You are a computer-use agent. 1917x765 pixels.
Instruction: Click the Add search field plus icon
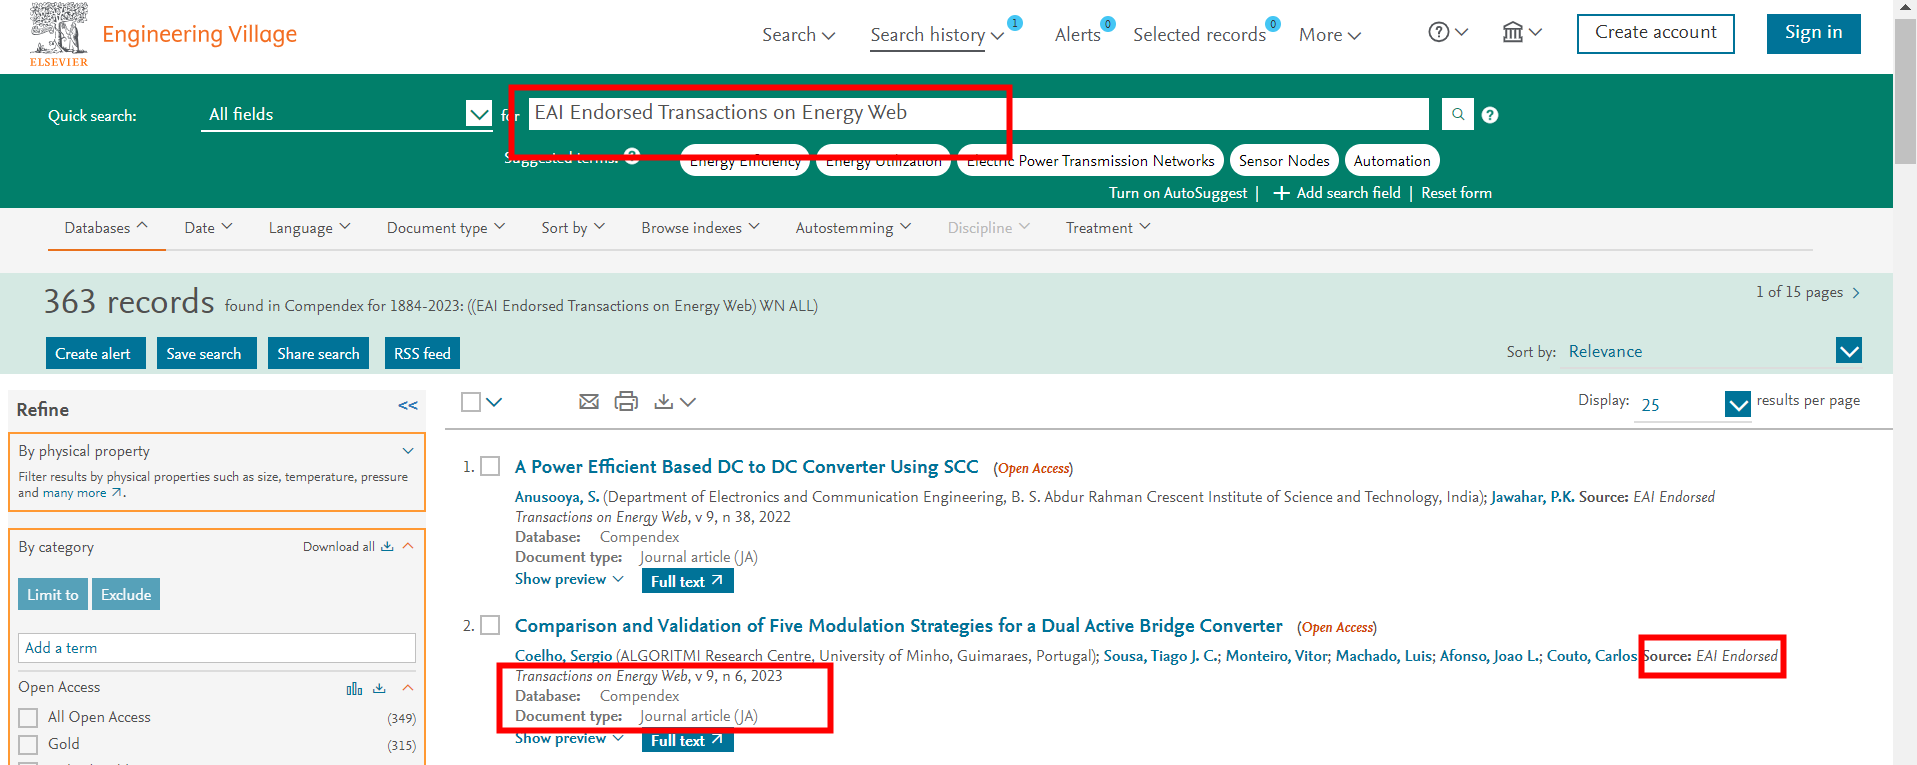[x=1281, y=193]
